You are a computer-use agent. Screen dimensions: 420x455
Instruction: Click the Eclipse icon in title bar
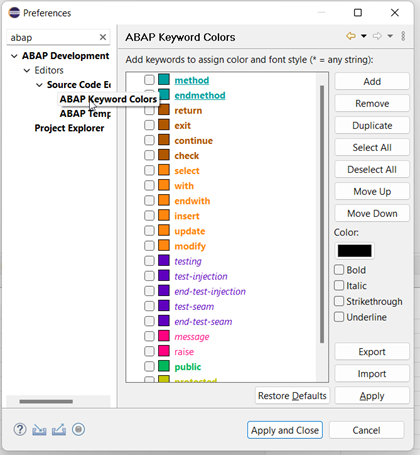[x=14, y=13]
